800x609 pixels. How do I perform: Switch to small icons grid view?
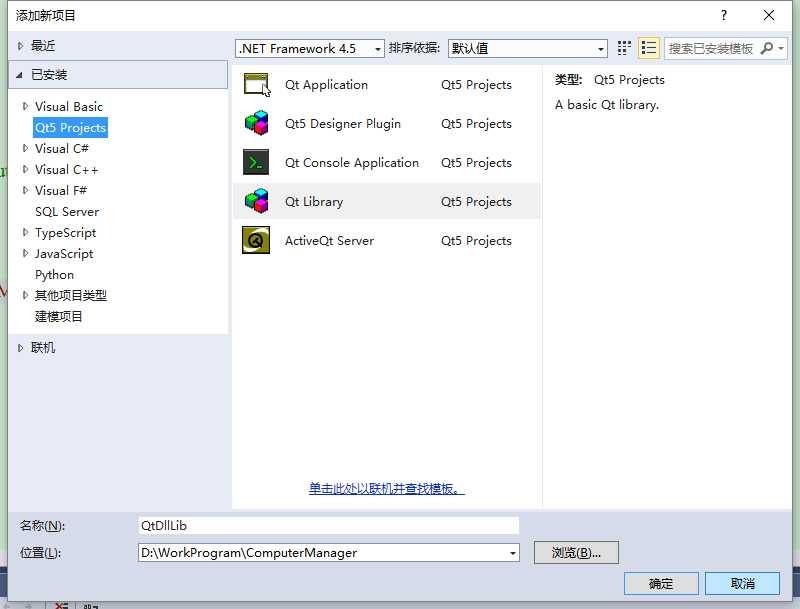[x=624, y=48]
